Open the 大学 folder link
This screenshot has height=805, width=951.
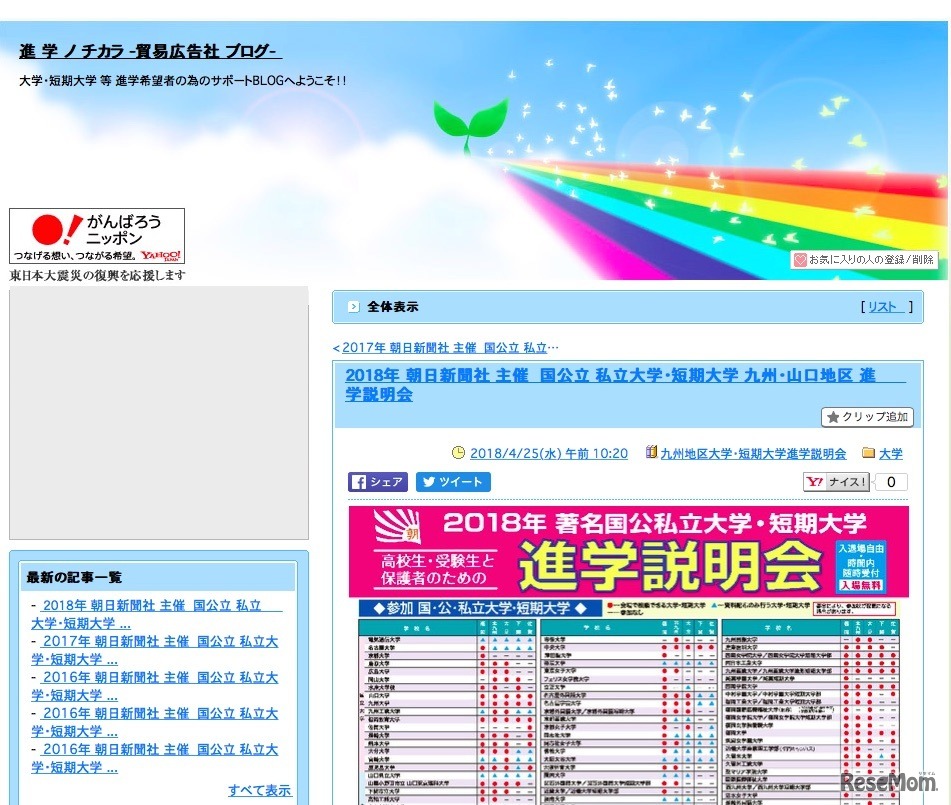[x=890, y=454]
